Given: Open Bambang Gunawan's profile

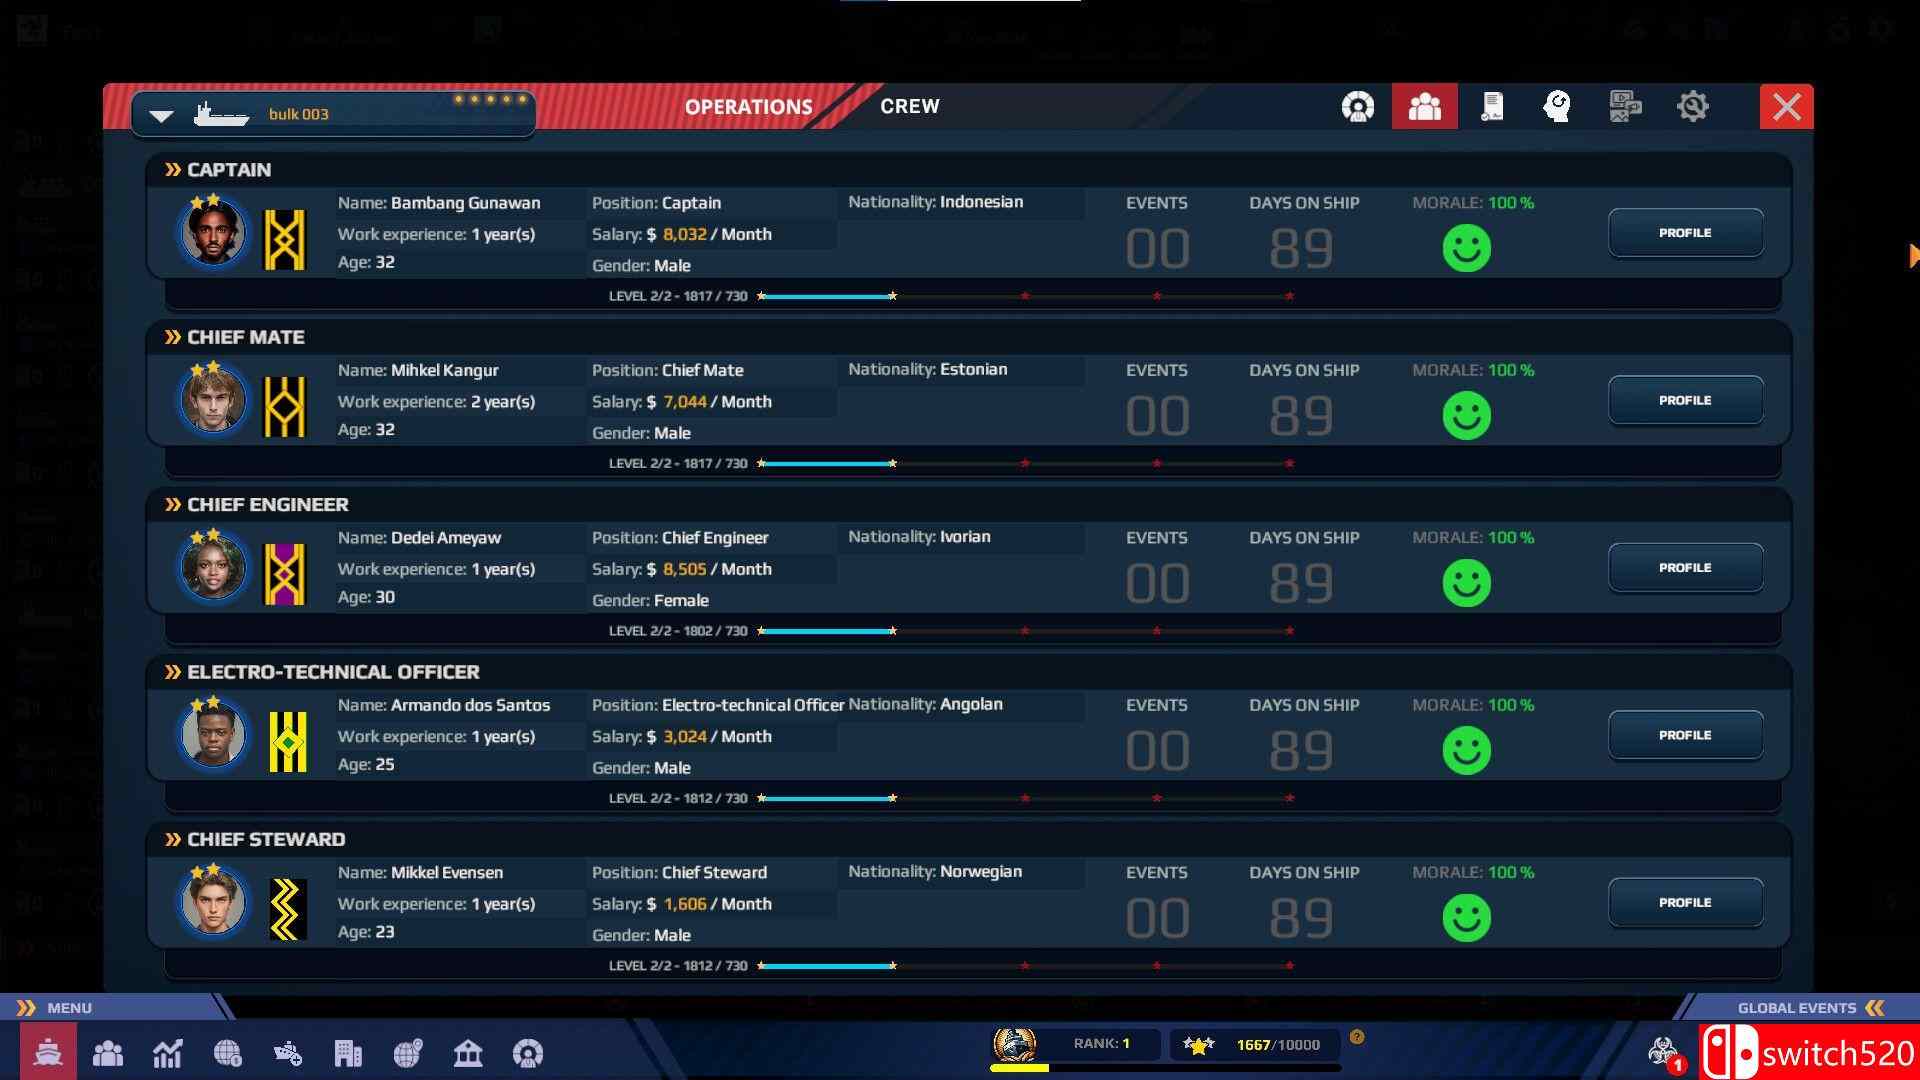Looking at the screenshot, I should click(x=1685, y=232).
